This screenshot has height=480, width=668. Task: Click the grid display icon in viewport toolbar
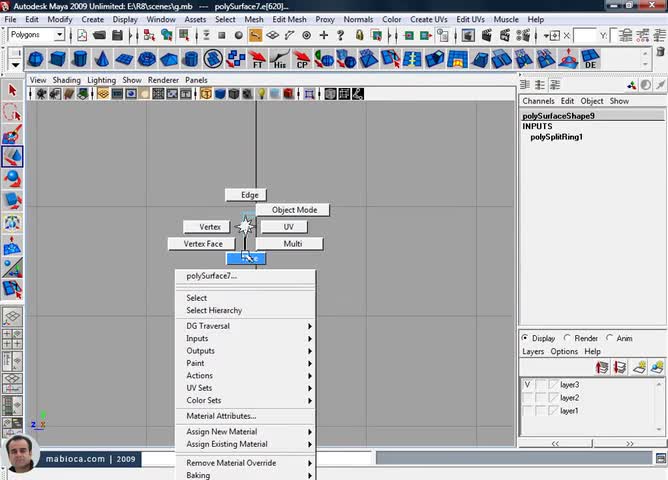pos(103,94)
